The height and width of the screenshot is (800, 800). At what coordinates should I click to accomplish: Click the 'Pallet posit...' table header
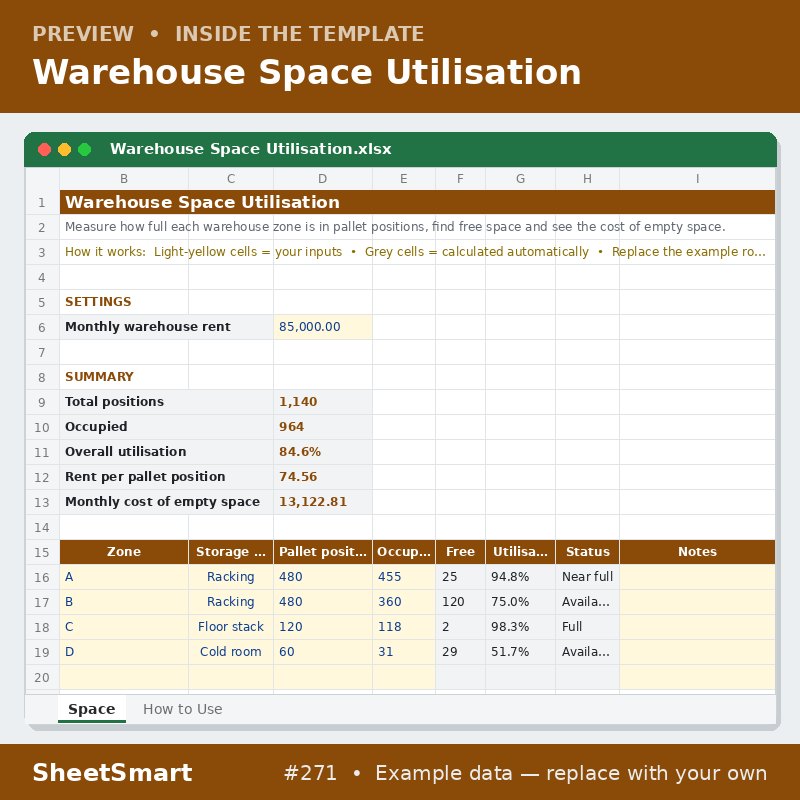pyautogui.click(x=323, y=552)
